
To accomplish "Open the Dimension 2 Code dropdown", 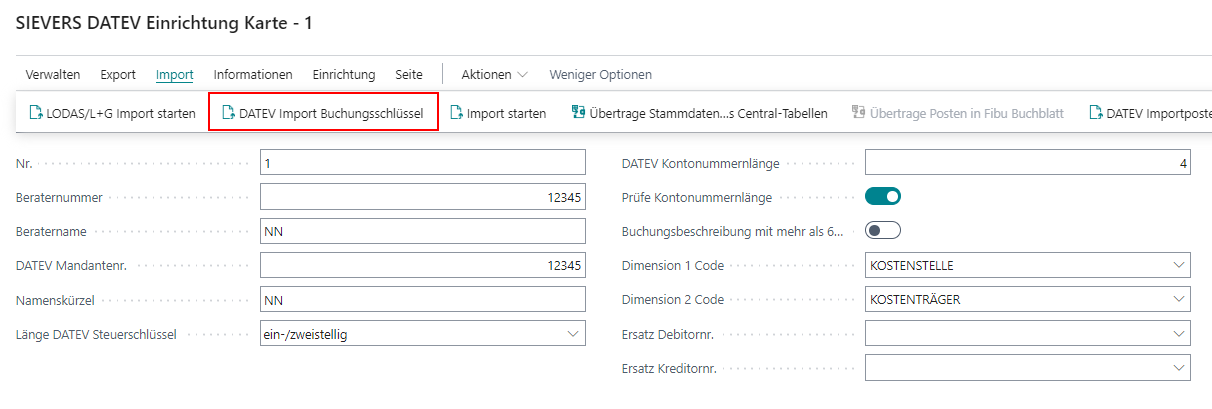I will pyautogui.click(x=1177, y=299).
